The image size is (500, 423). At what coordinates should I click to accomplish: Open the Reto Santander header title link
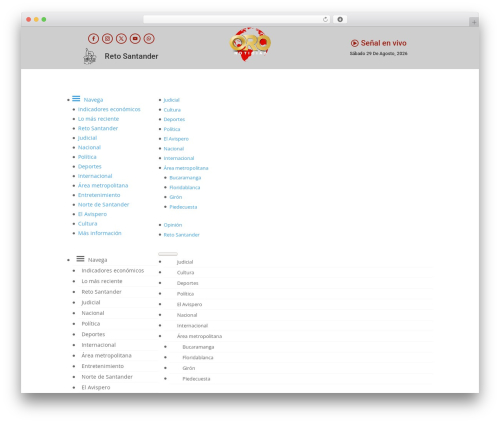click(x=131, y=56)
